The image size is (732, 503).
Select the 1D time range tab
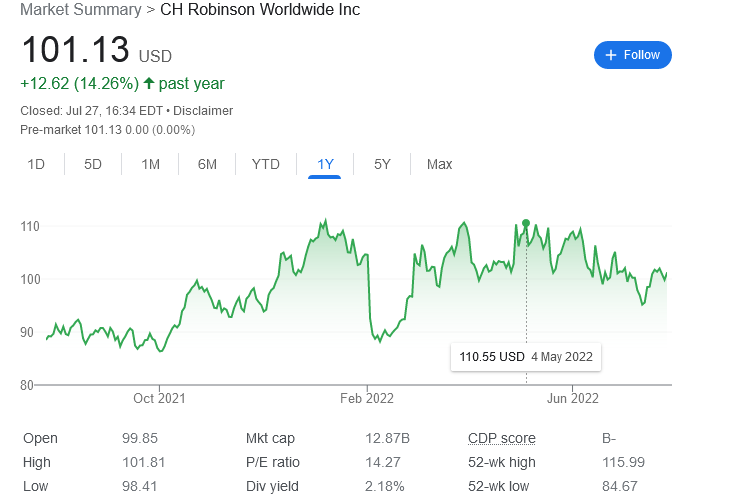tap(36, 164)
